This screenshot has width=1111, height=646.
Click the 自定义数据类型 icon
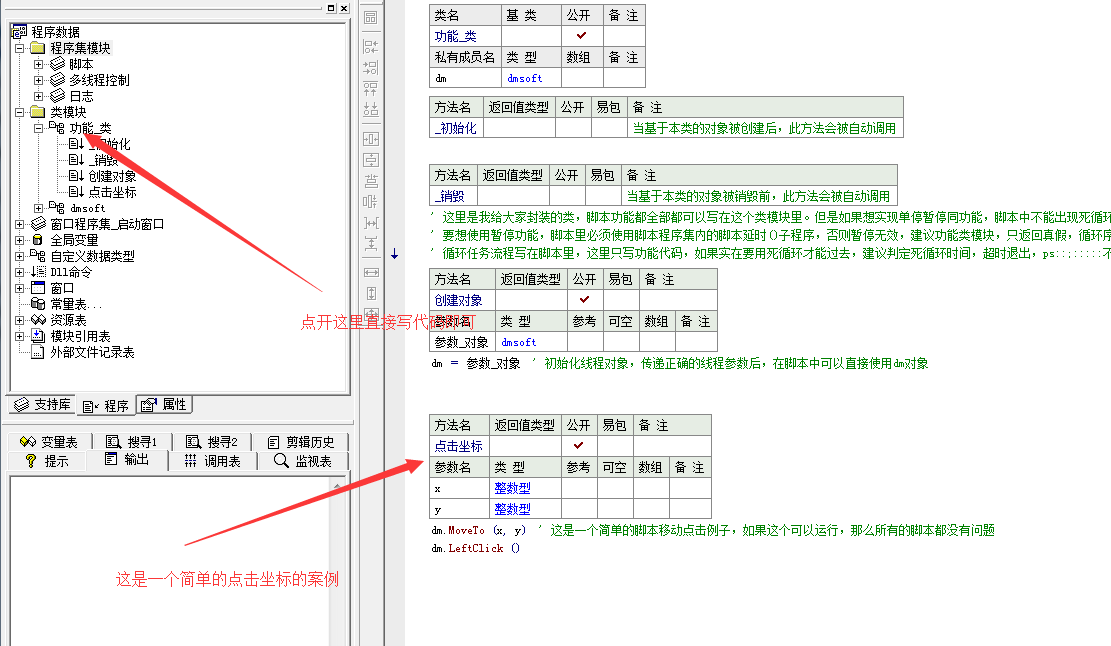[x=38, y=256]
